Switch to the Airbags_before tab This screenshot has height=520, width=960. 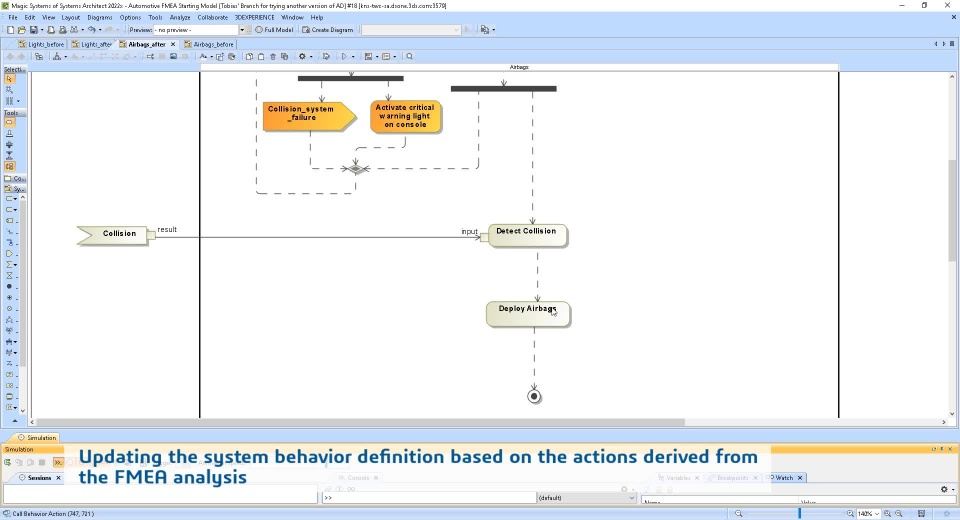[x=209, y=44]
